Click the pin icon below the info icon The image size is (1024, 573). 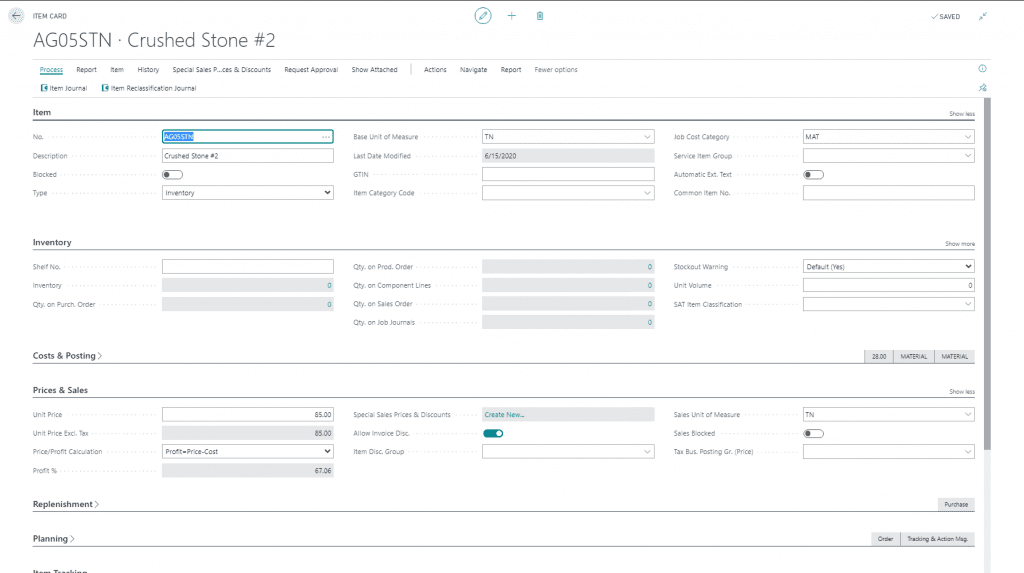(x=982, y=88)
